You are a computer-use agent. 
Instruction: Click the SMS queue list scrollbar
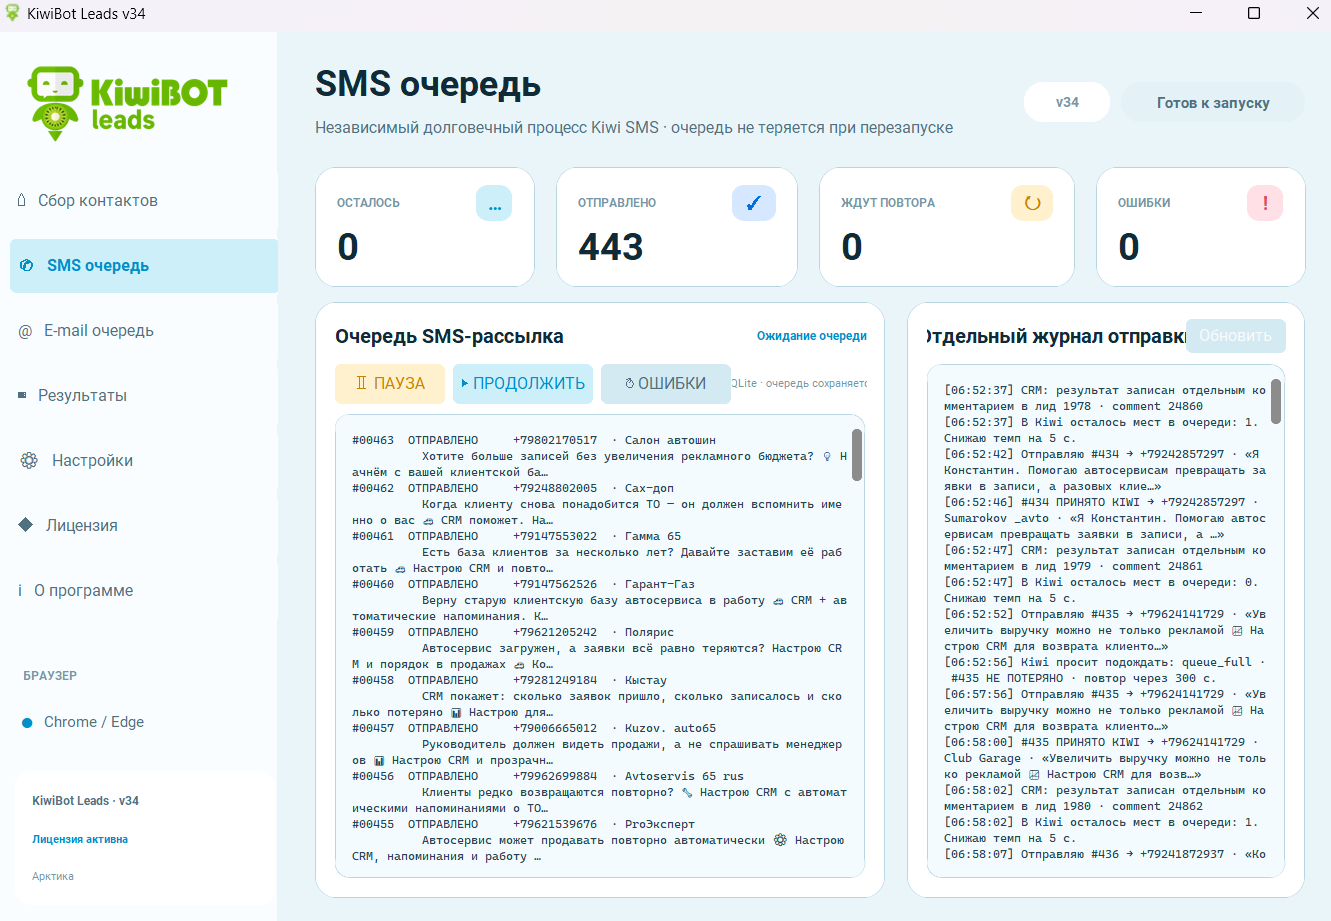[857, 455]
